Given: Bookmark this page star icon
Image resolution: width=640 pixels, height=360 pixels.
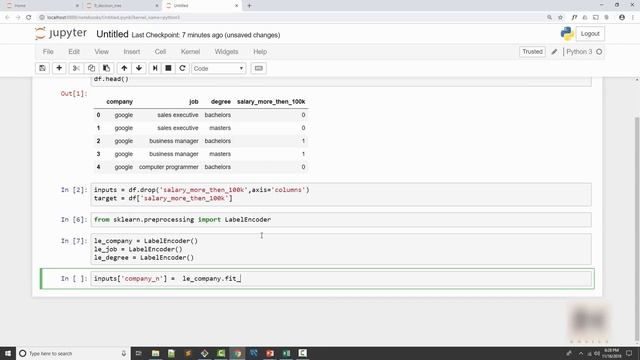Looking at the screenshot, I should [560, 17].
